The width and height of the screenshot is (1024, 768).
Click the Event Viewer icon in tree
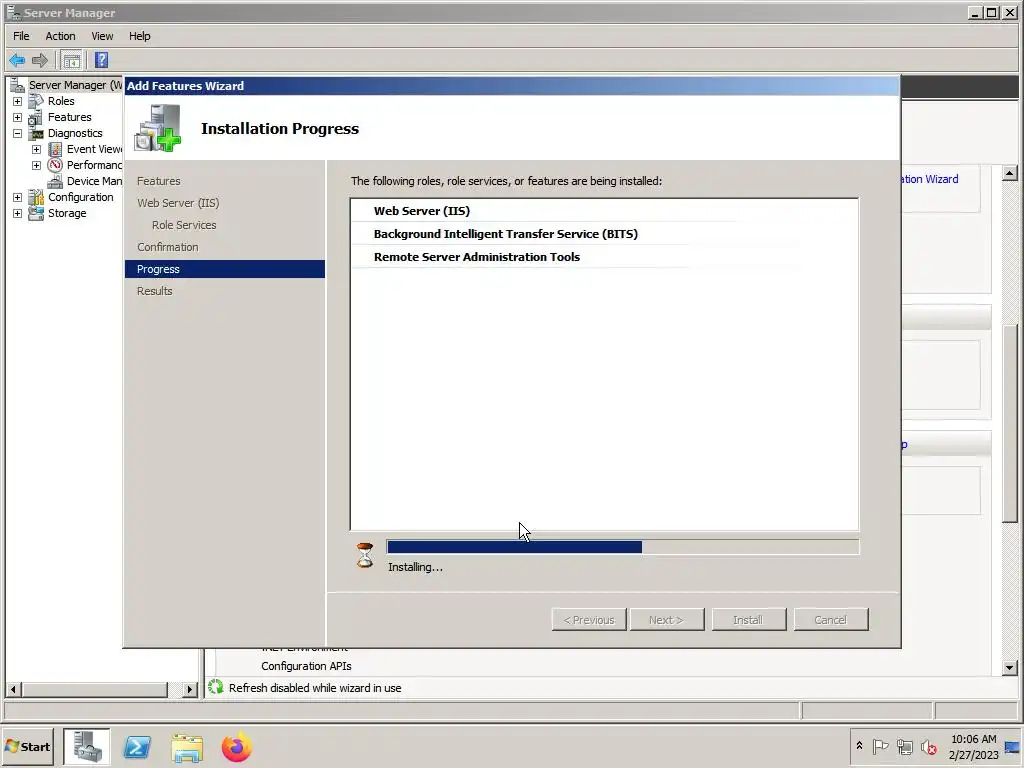[x=56, y=150]
